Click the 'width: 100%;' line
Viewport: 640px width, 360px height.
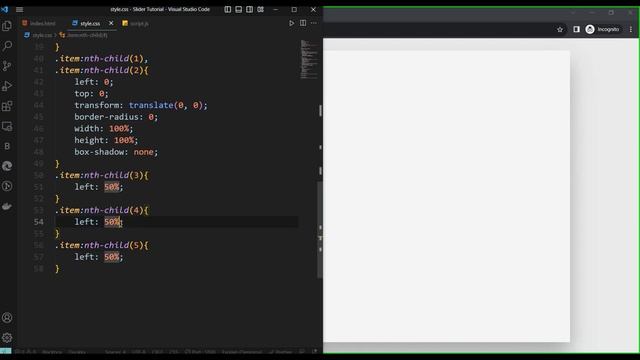coord(104,129)
